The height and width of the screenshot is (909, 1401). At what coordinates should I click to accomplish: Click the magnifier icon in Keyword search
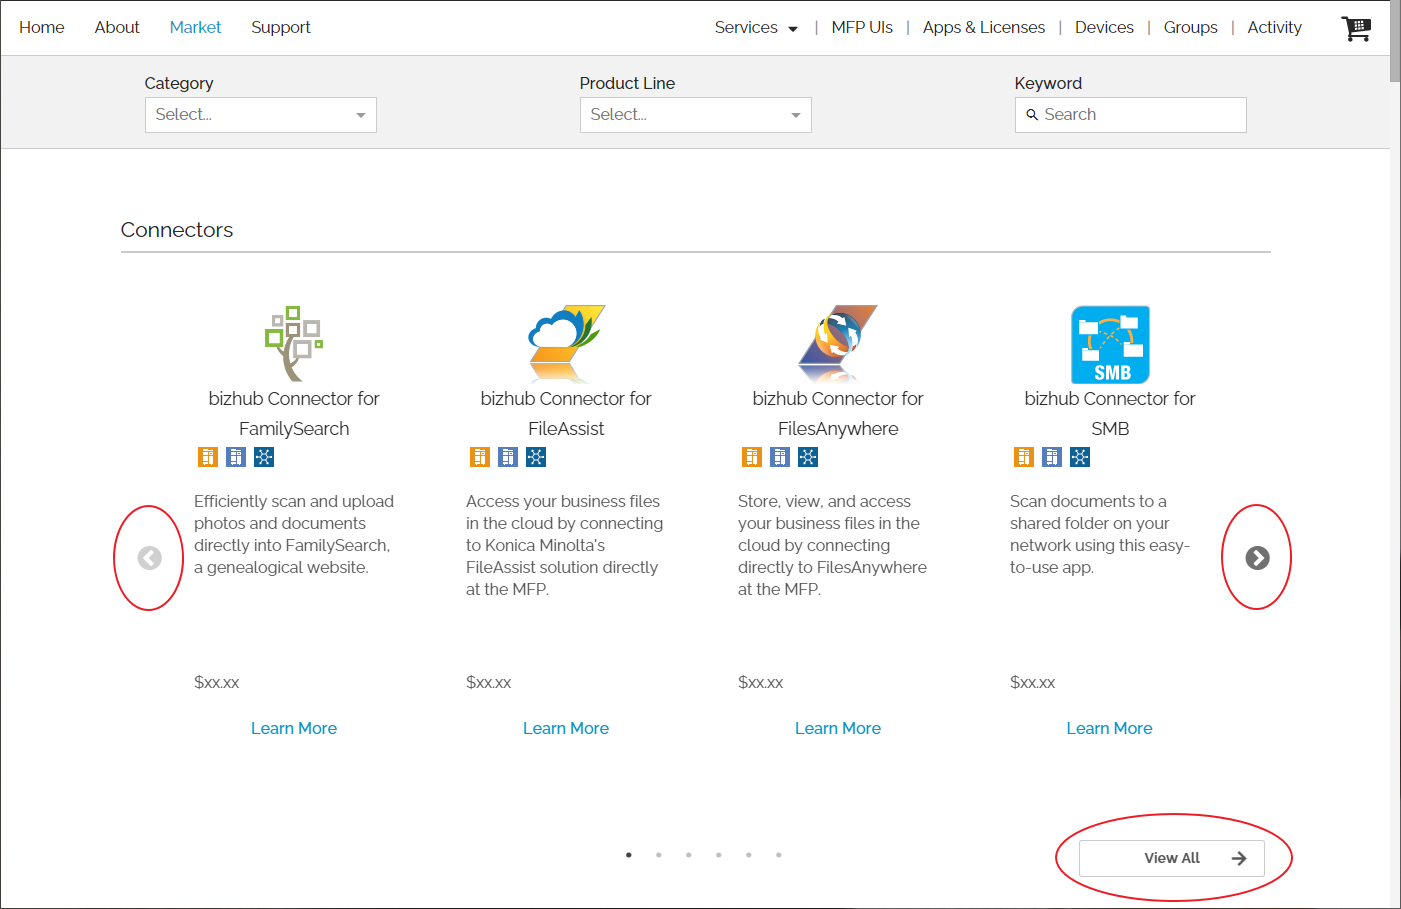(1032, 115)
